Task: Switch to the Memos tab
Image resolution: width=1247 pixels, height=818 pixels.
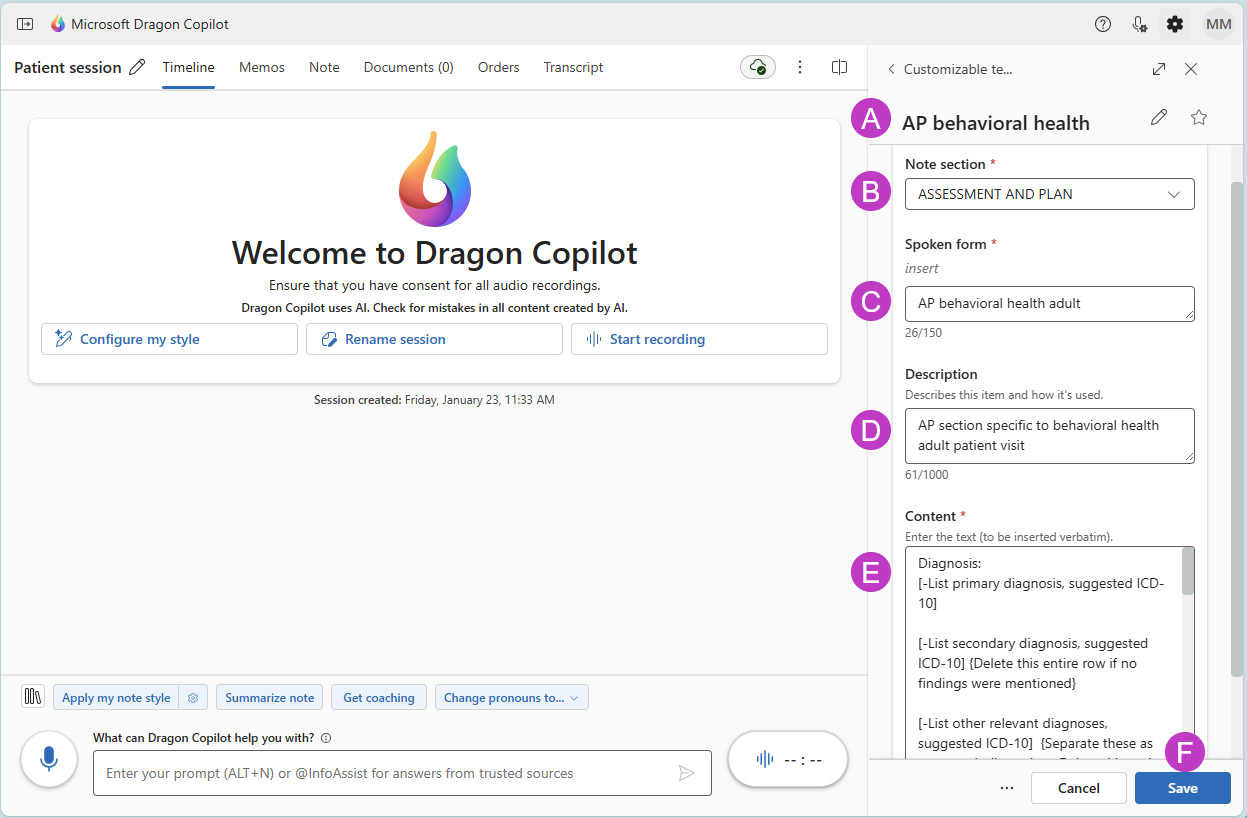Action: coord(262,67)
